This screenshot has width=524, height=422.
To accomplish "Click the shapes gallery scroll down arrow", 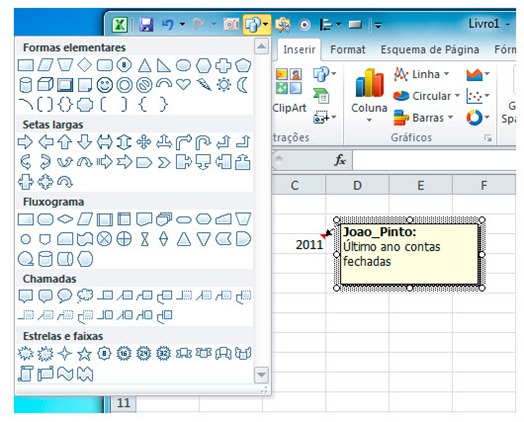I will point(261,375).
